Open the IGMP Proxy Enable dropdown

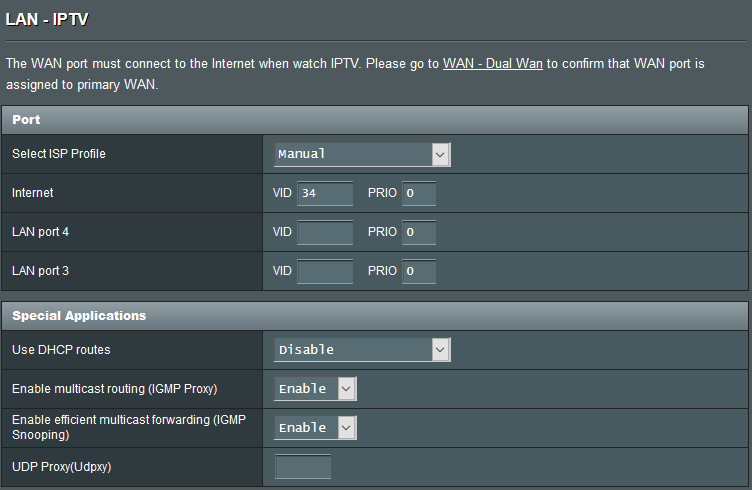click(x=315, y=389)
